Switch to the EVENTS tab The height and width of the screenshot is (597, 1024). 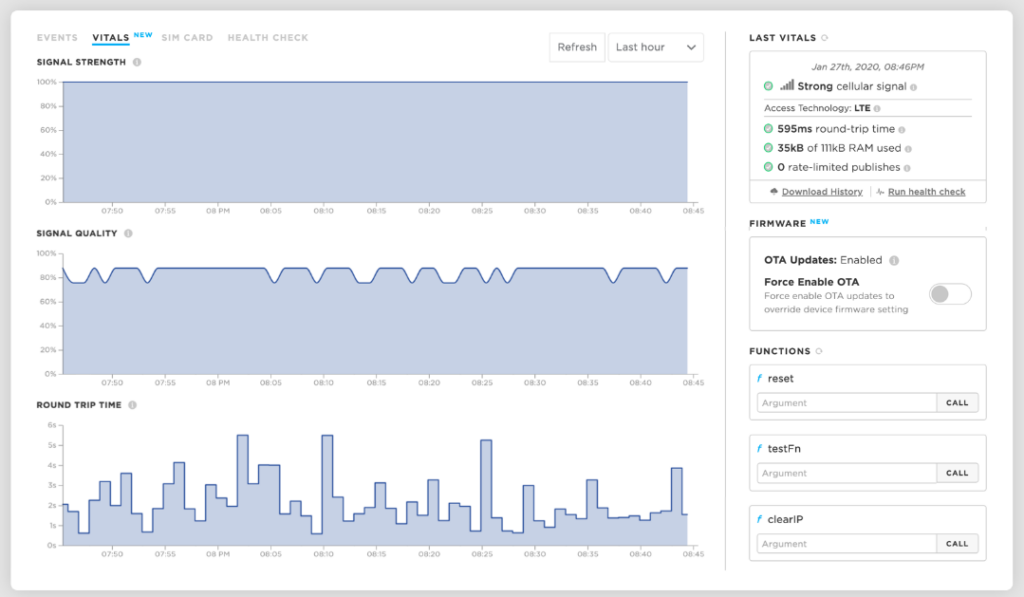coord(57,37)
